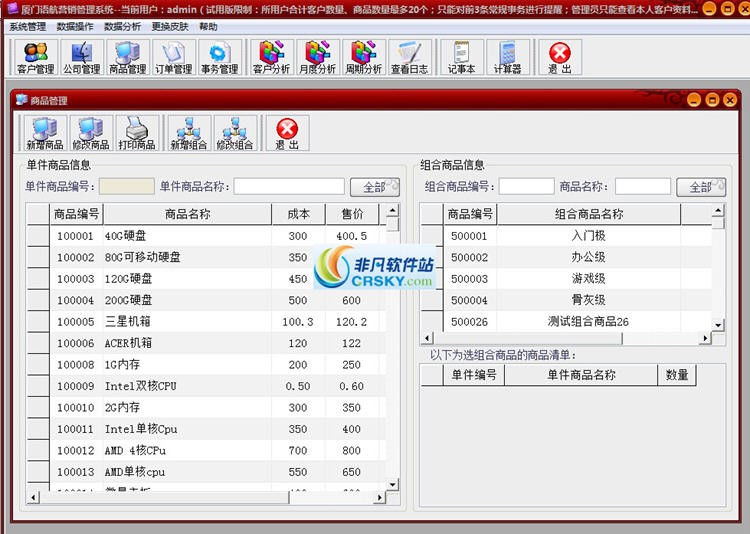Focus the 单件商品名称 input field
The height and width of the screenshot is (534, 750).
(289, 187)
